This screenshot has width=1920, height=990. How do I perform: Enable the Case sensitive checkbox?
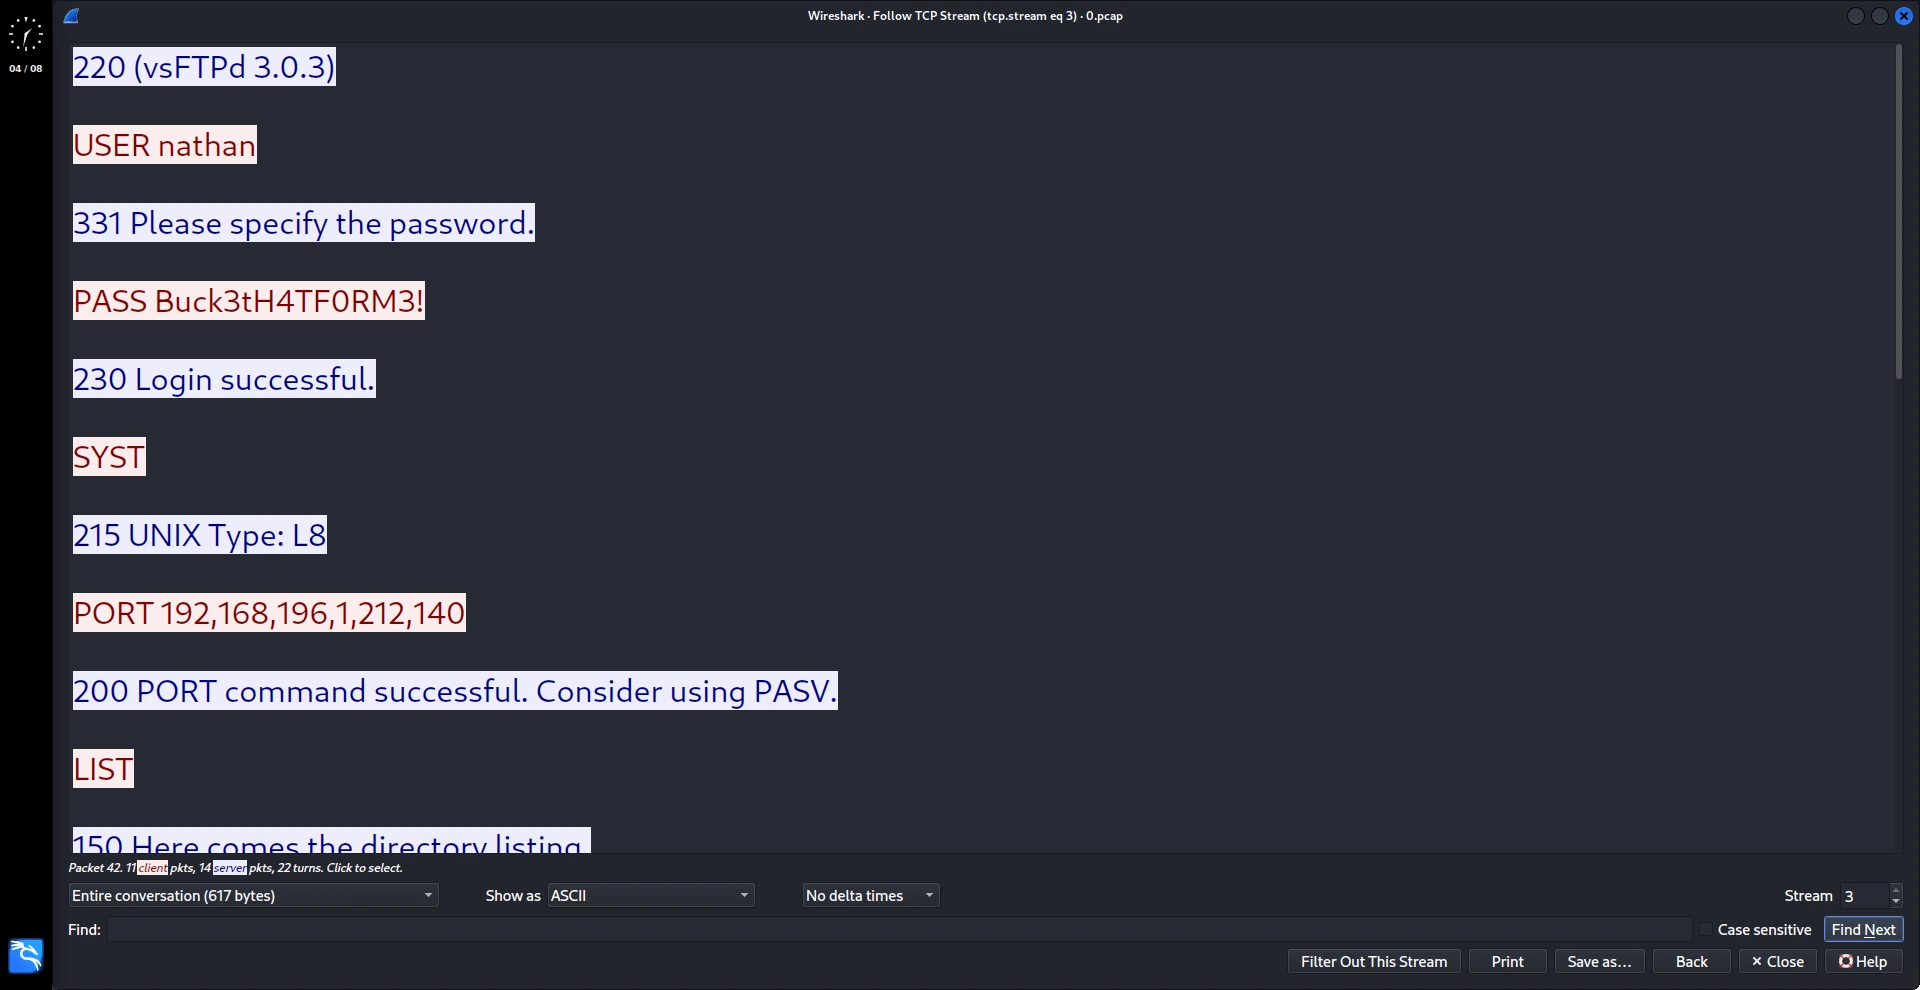[x=1706, y=929]
